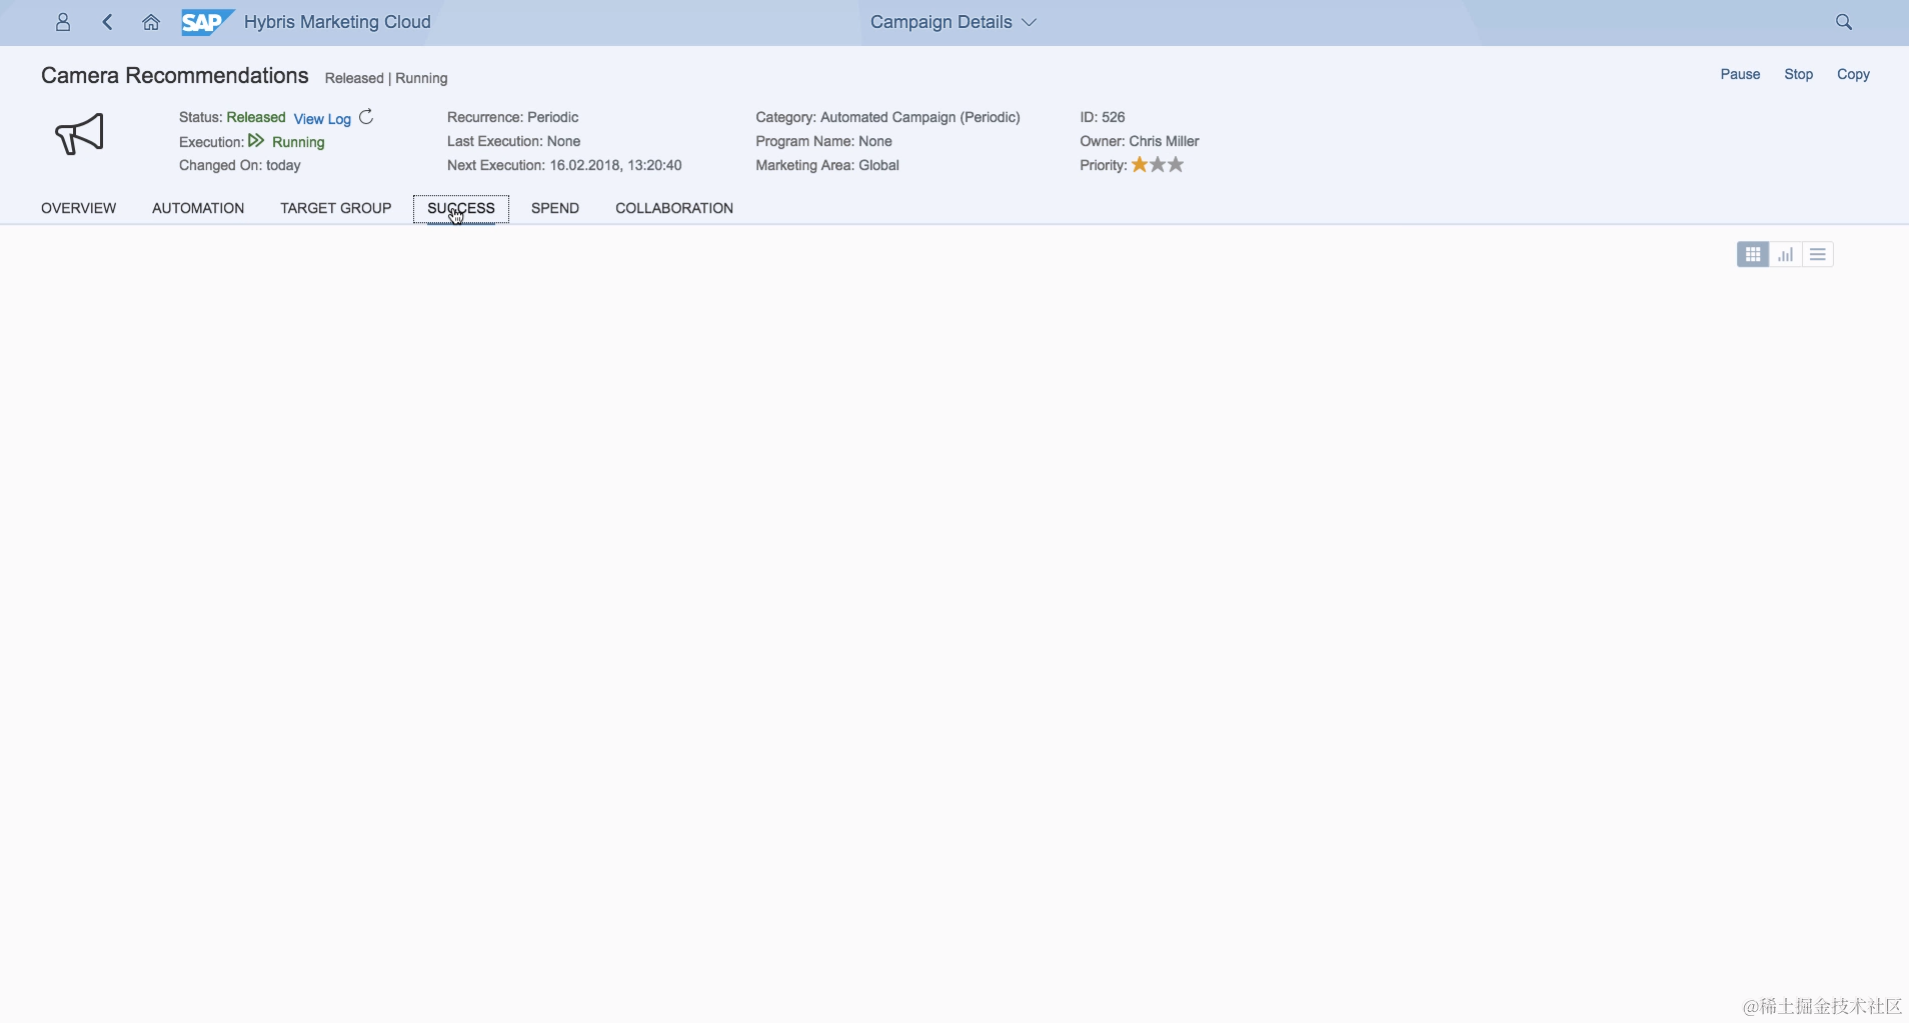The width and height of the screenshot is (1909, 1023).
Task: Open search with the magnifier icon
Action: (x=1843, y=21)
